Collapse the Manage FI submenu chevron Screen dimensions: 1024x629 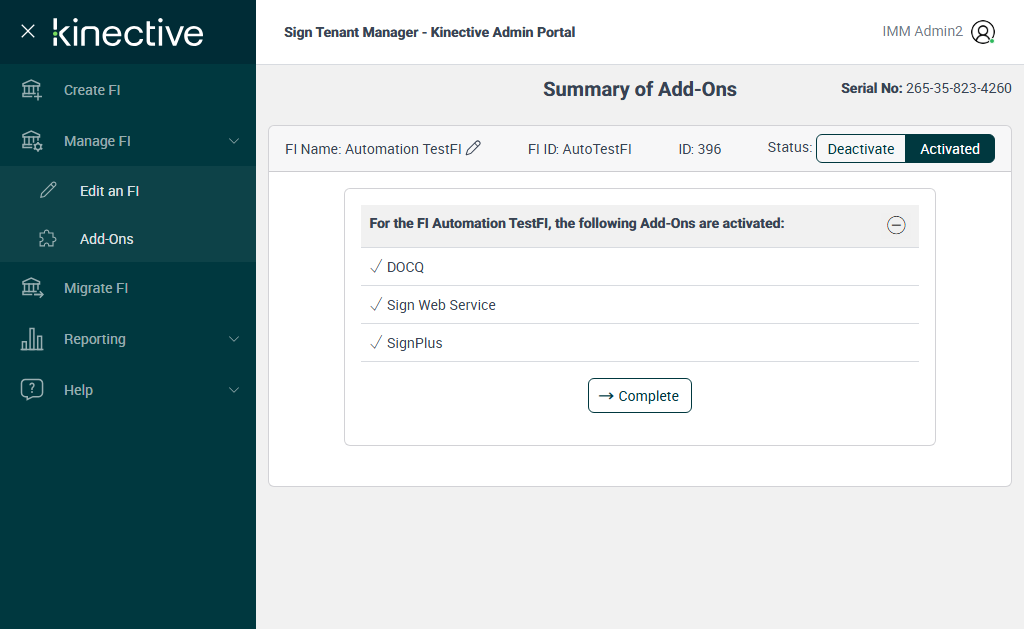[x=234, y=141]
